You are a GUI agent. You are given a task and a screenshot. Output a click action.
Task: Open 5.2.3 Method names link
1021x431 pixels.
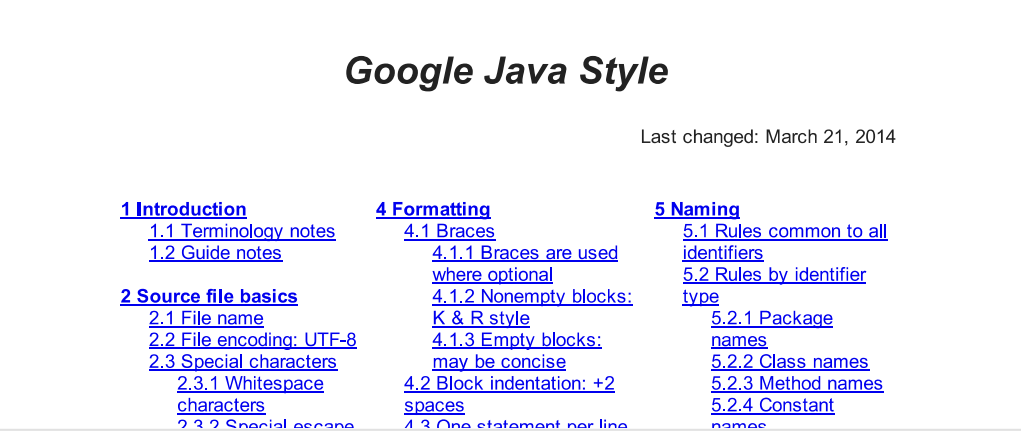pos(797,383)
